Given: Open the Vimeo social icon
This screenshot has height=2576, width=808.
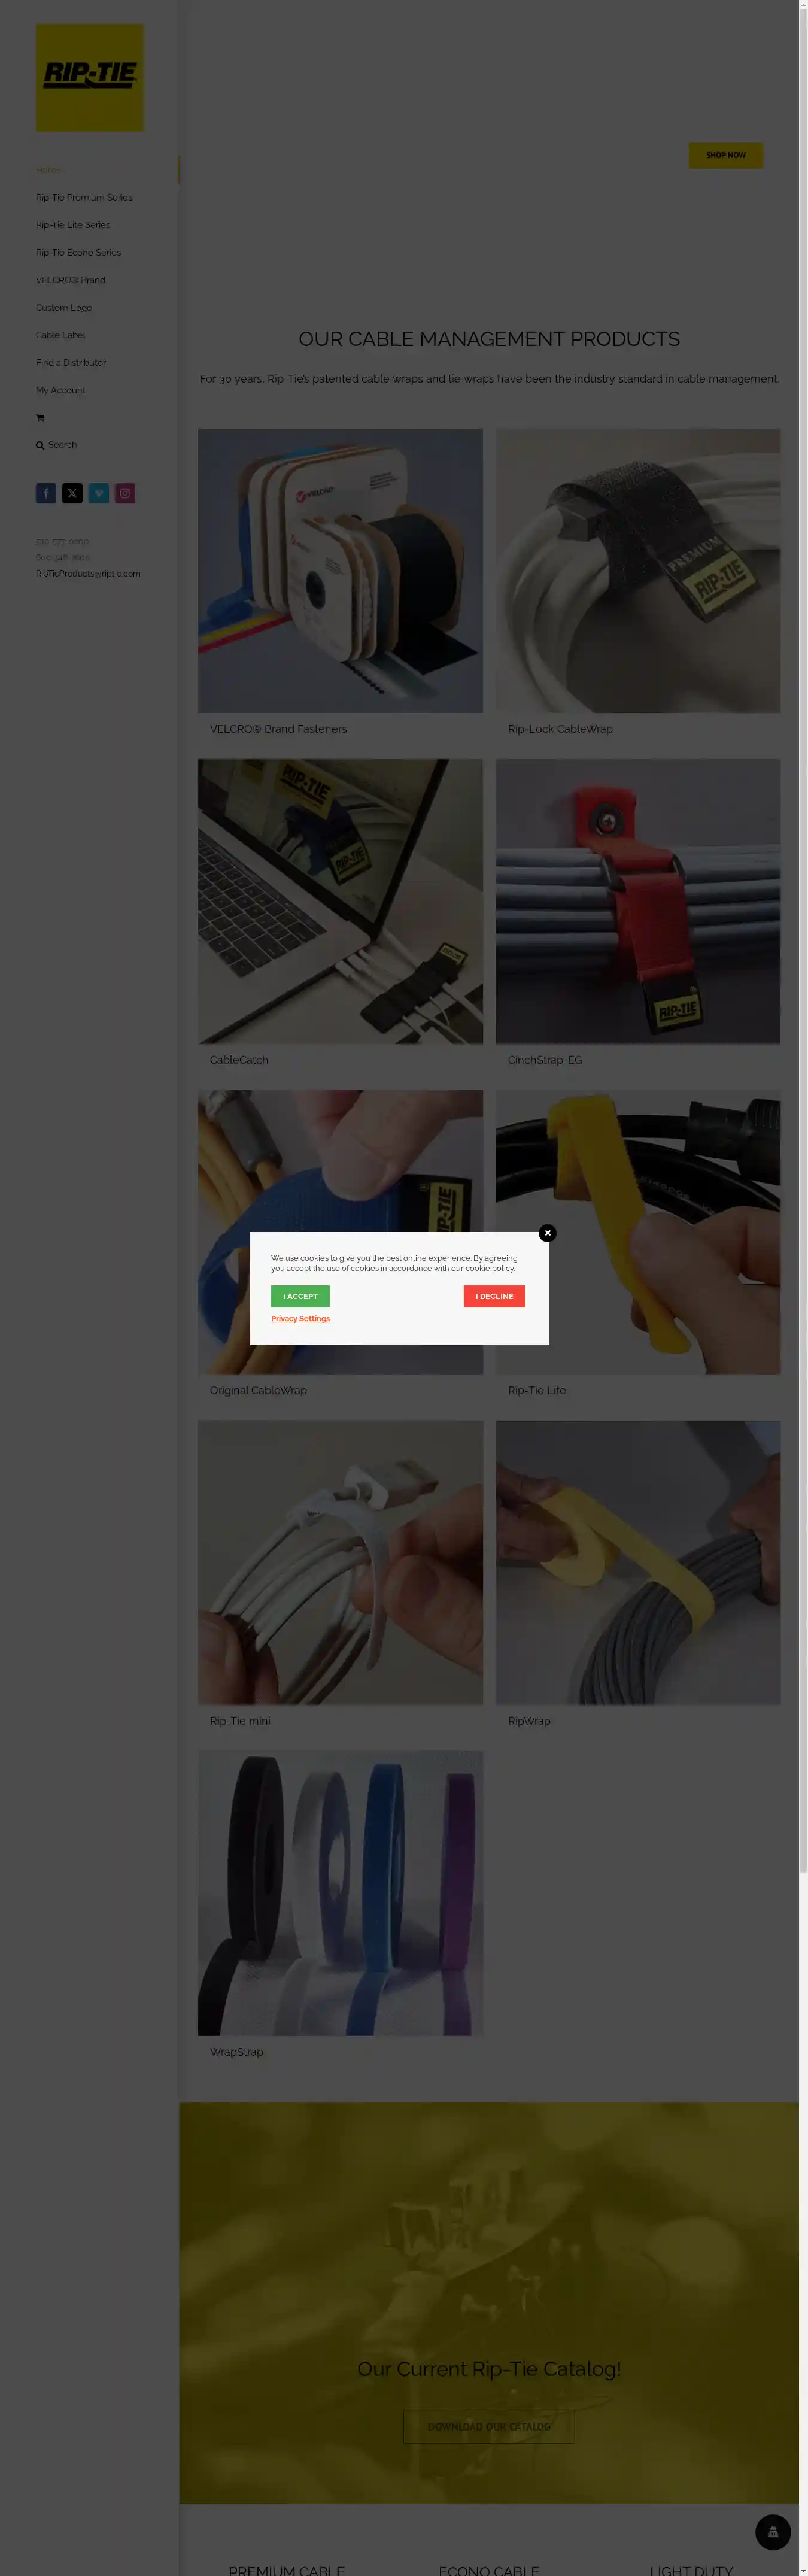Looking at the screenshot, I should coord(99,493).
